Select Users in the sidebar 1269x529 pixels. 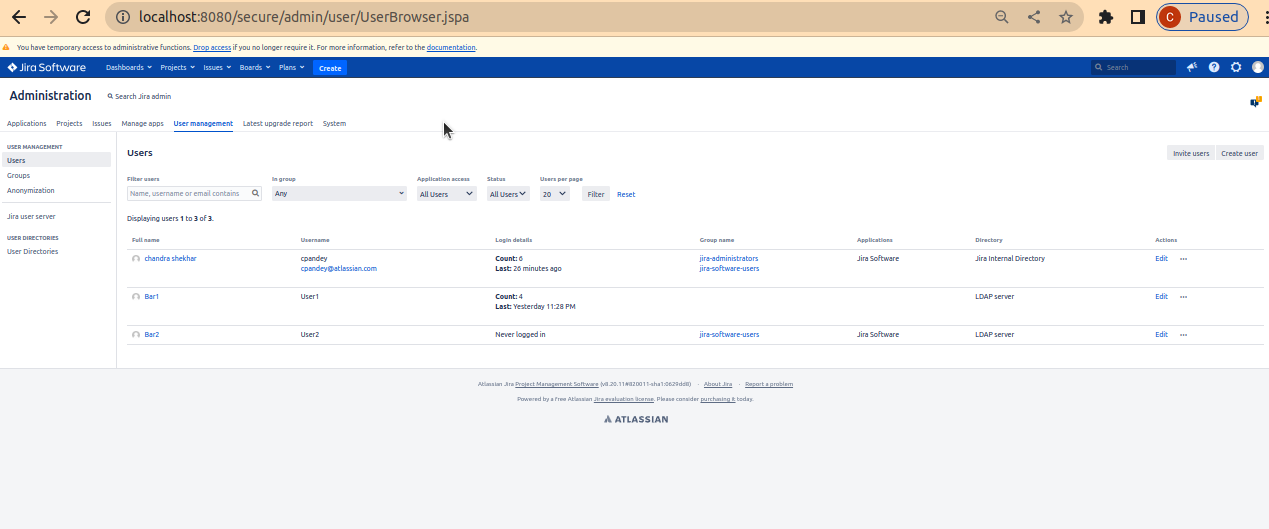[x=56, y=160]
